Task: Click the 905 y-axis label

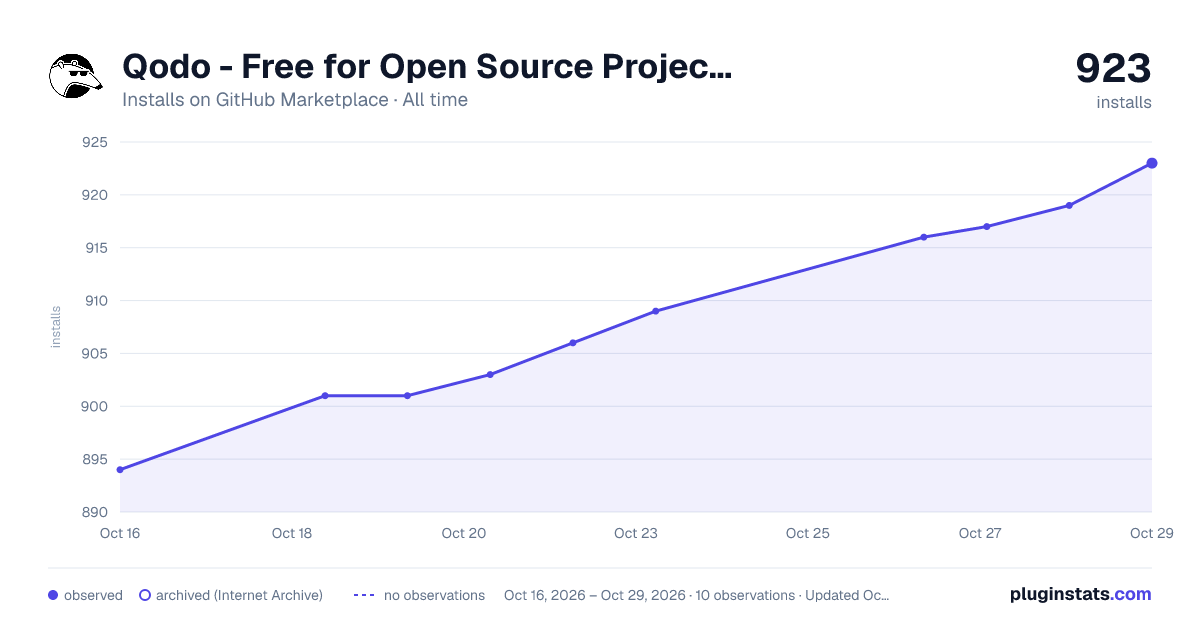Action: click(95, 354)
